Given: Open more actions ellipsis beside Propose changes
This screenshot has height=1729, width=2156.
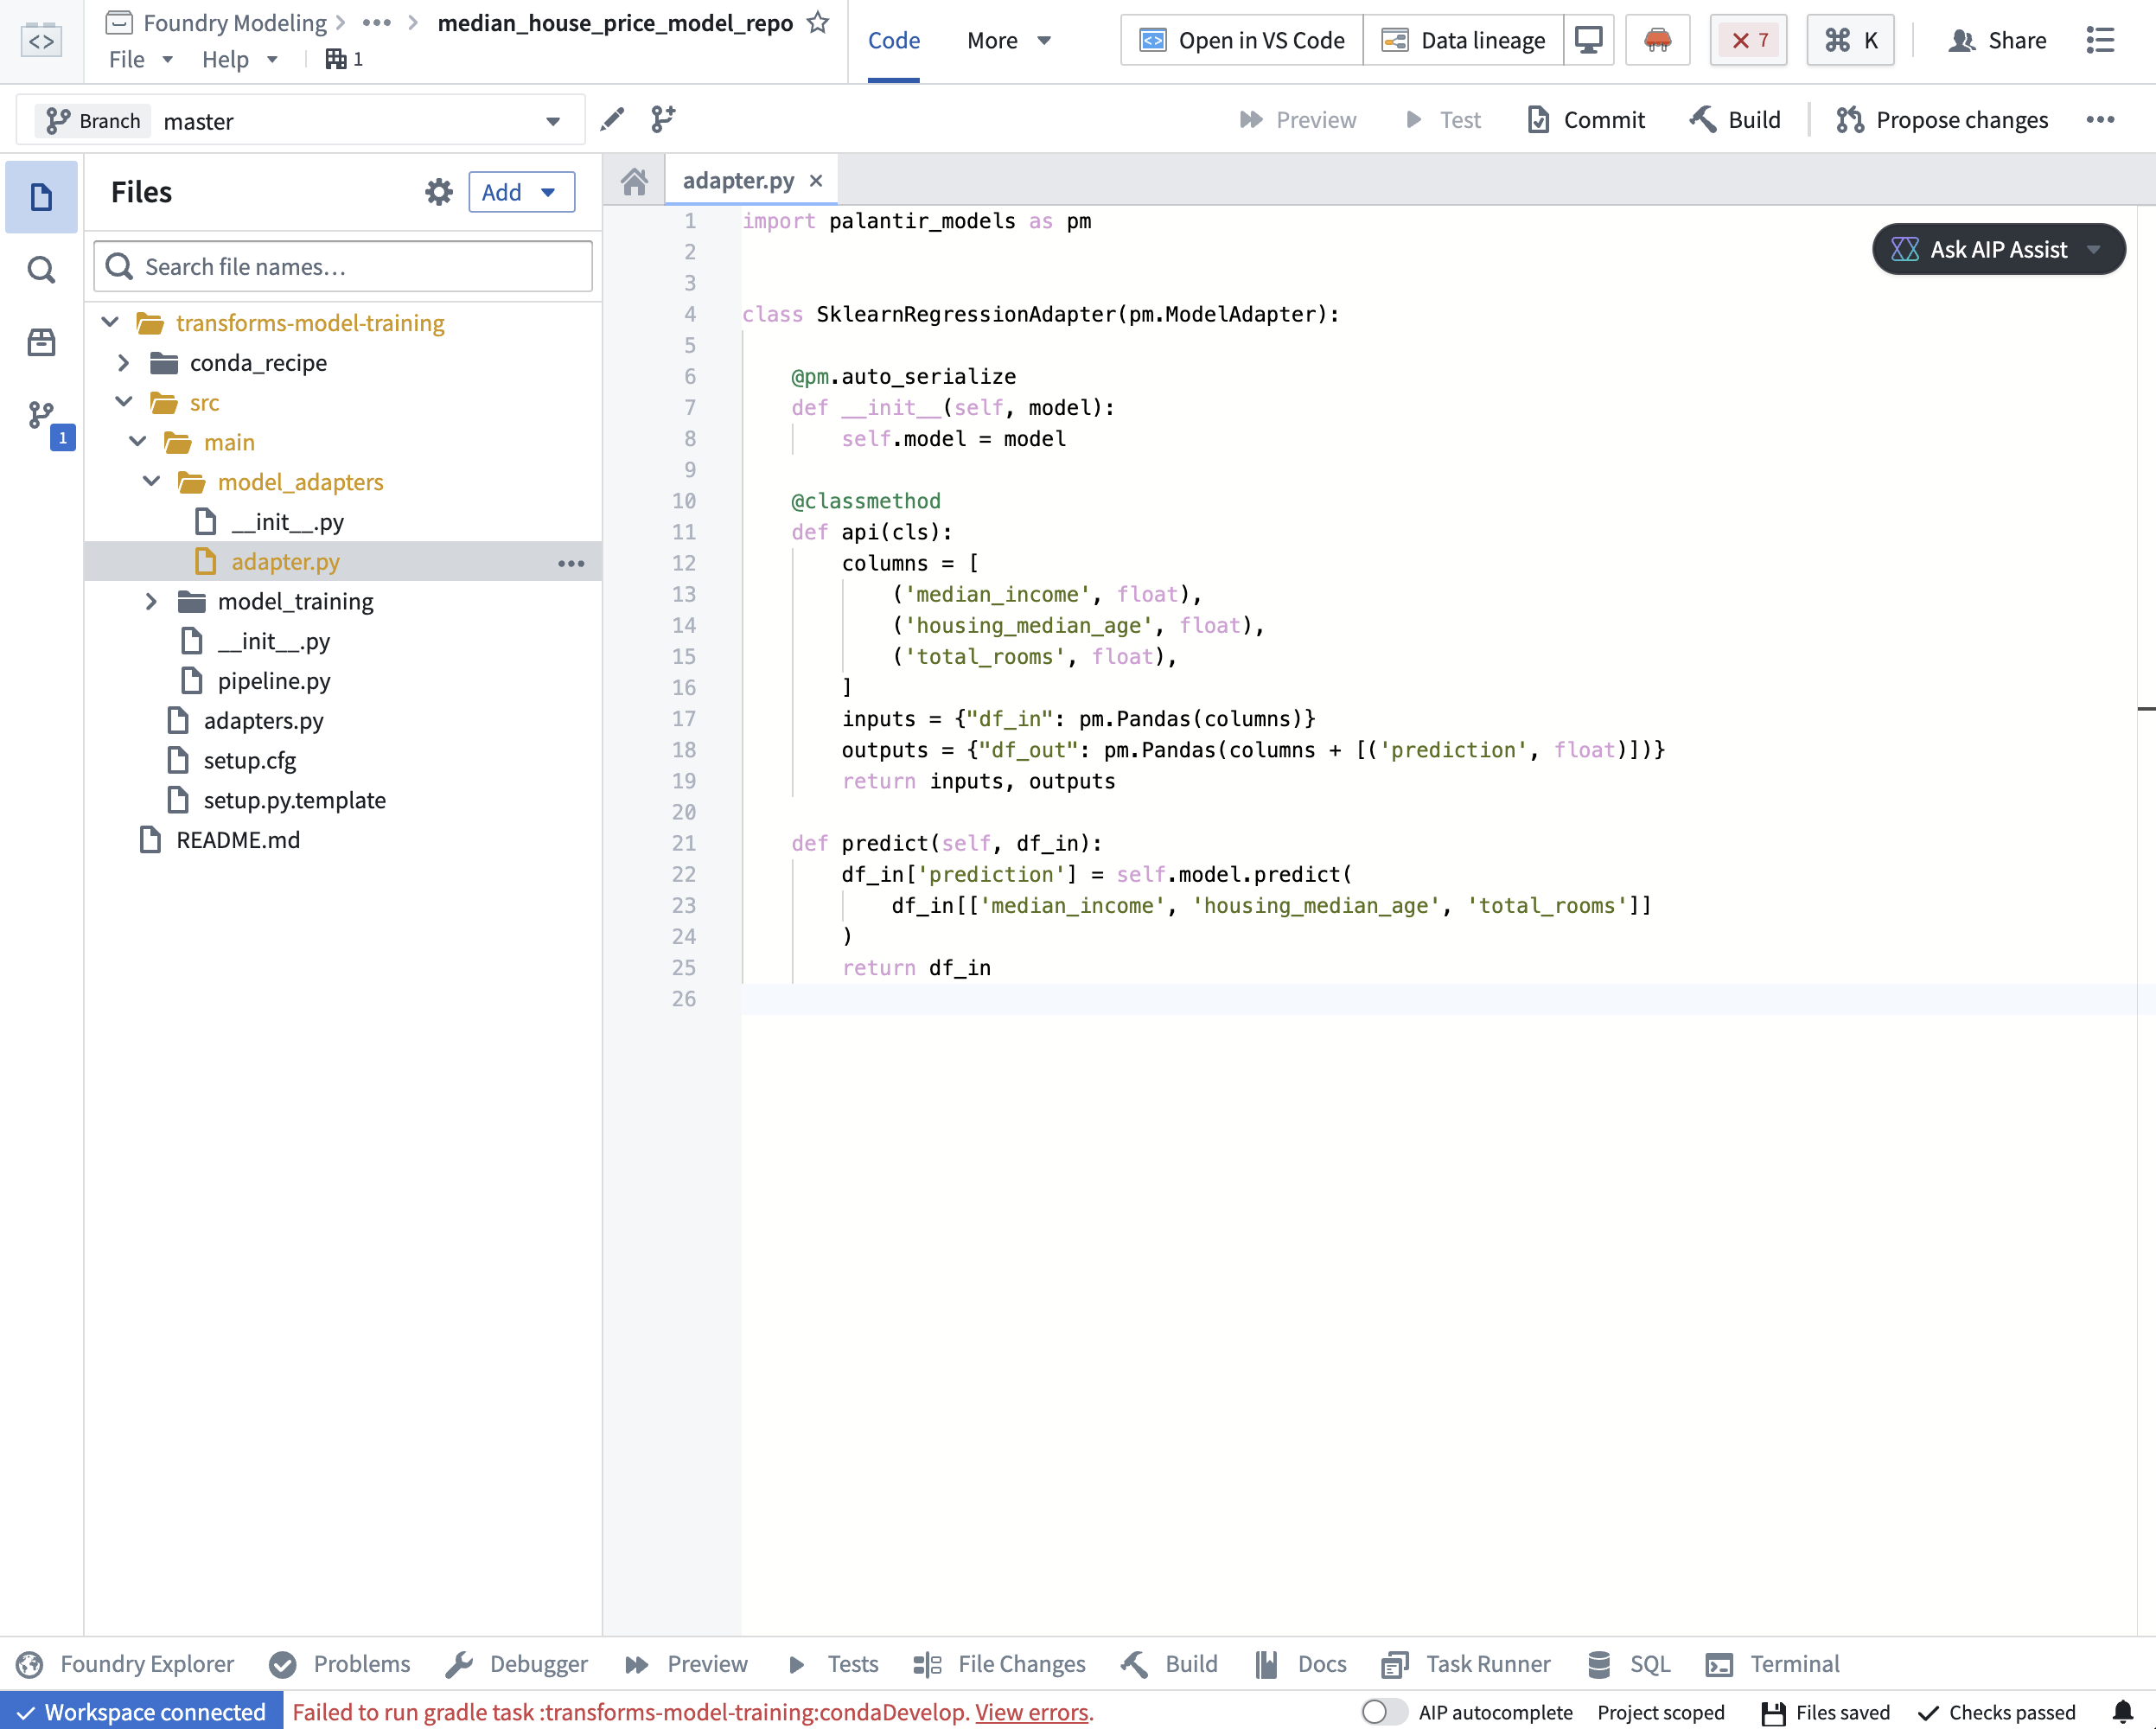Looking at the screenshot, I should coord(2100,120).
